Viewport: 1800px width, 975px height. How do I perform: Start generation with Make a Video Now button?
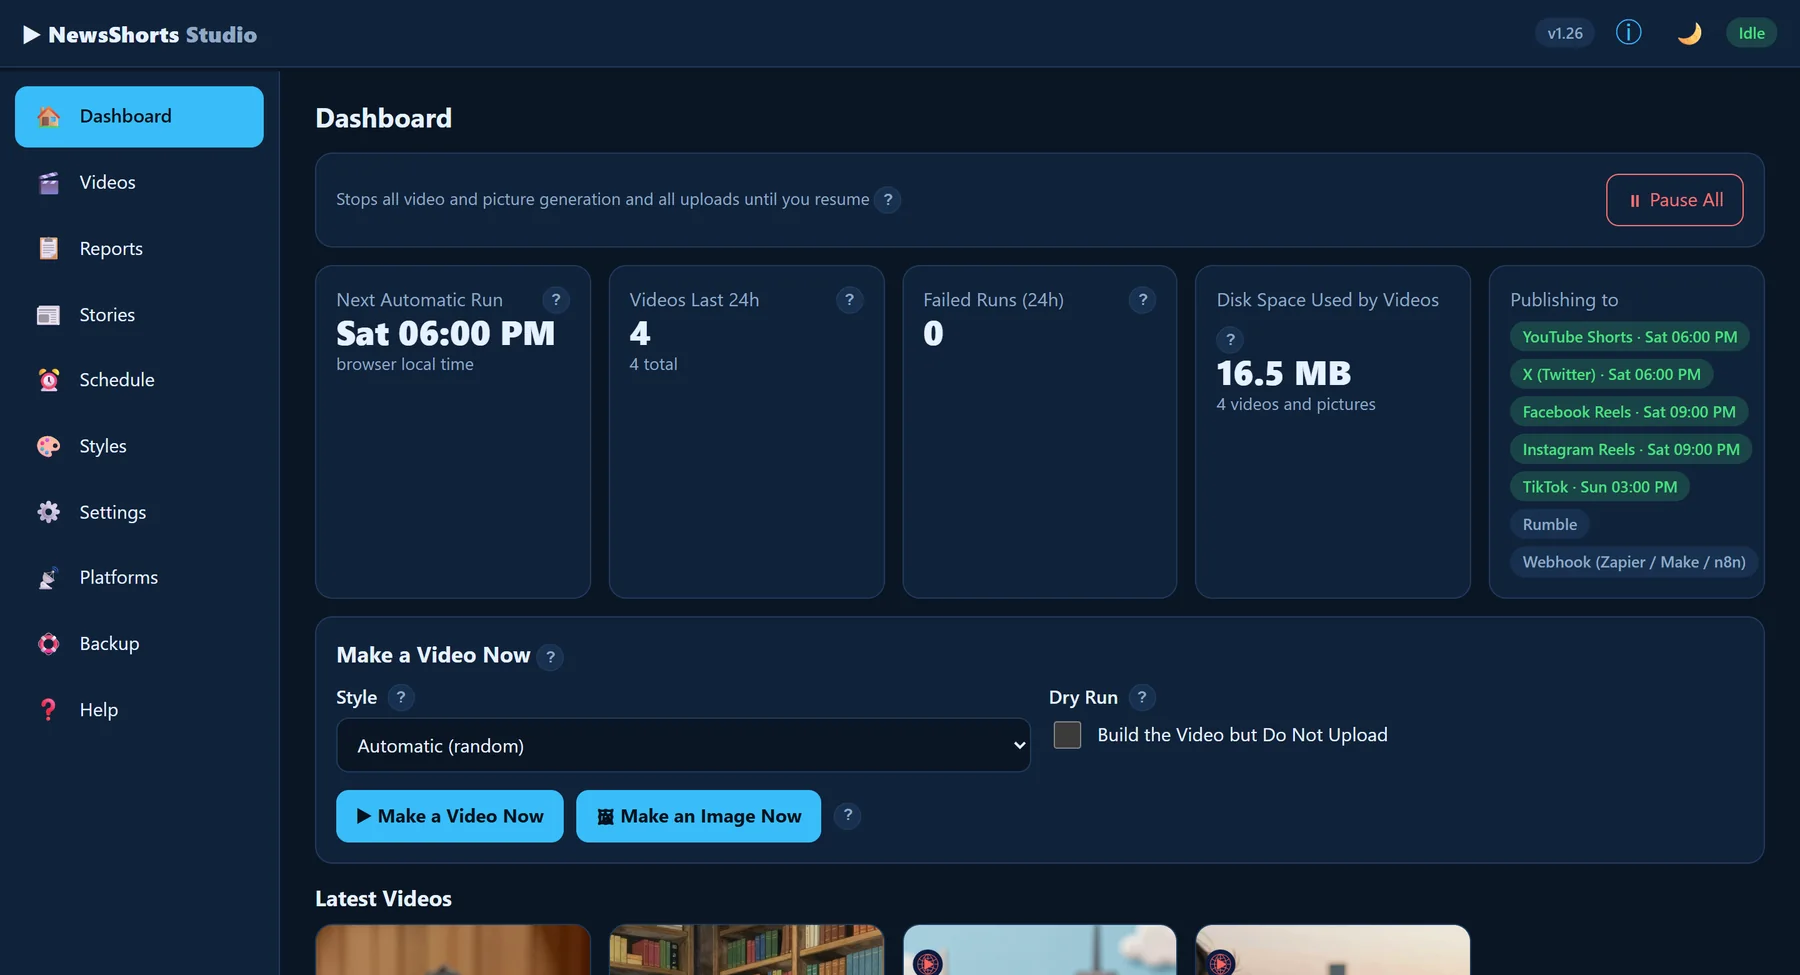[449, 816]
